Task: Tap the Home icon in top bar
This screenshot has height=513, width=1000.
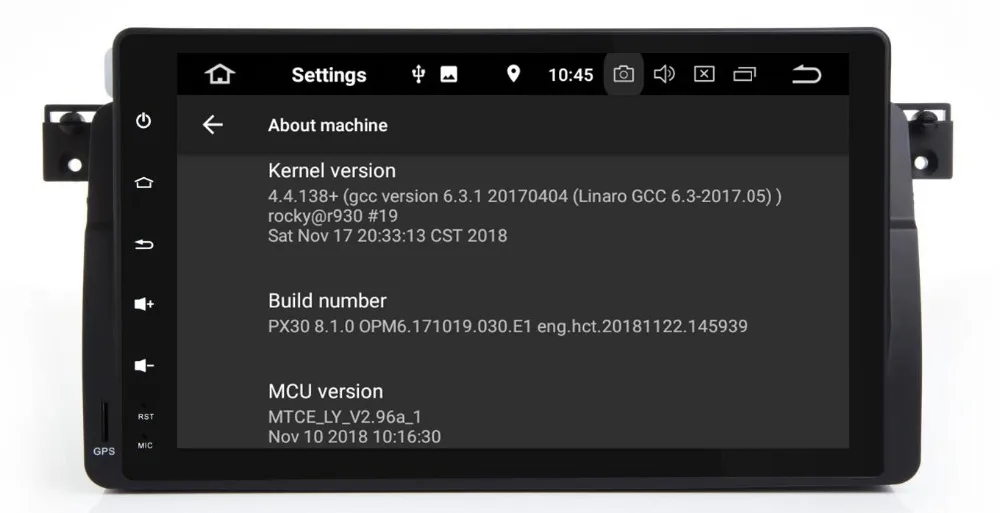Action: [220, 74]
